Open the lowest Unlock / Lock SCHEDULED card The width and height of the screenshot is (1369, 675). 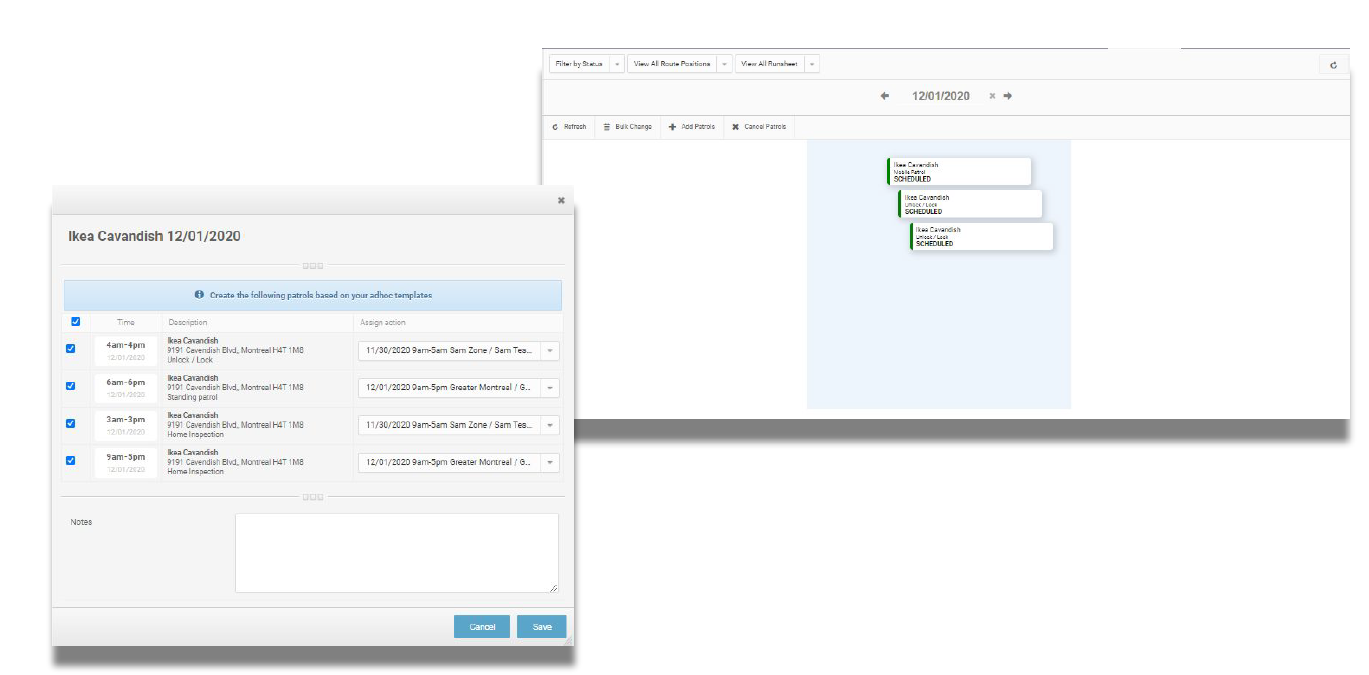click(x=982, y=236)
